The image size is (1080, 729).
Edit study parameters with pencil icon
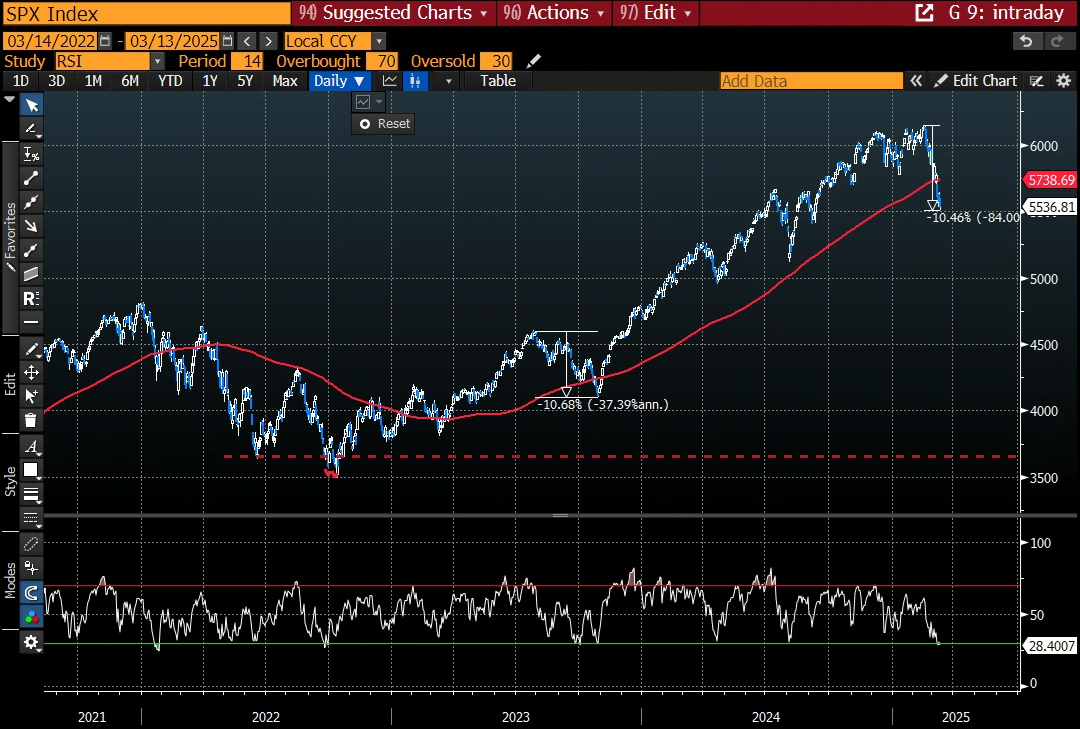point(534,61)
